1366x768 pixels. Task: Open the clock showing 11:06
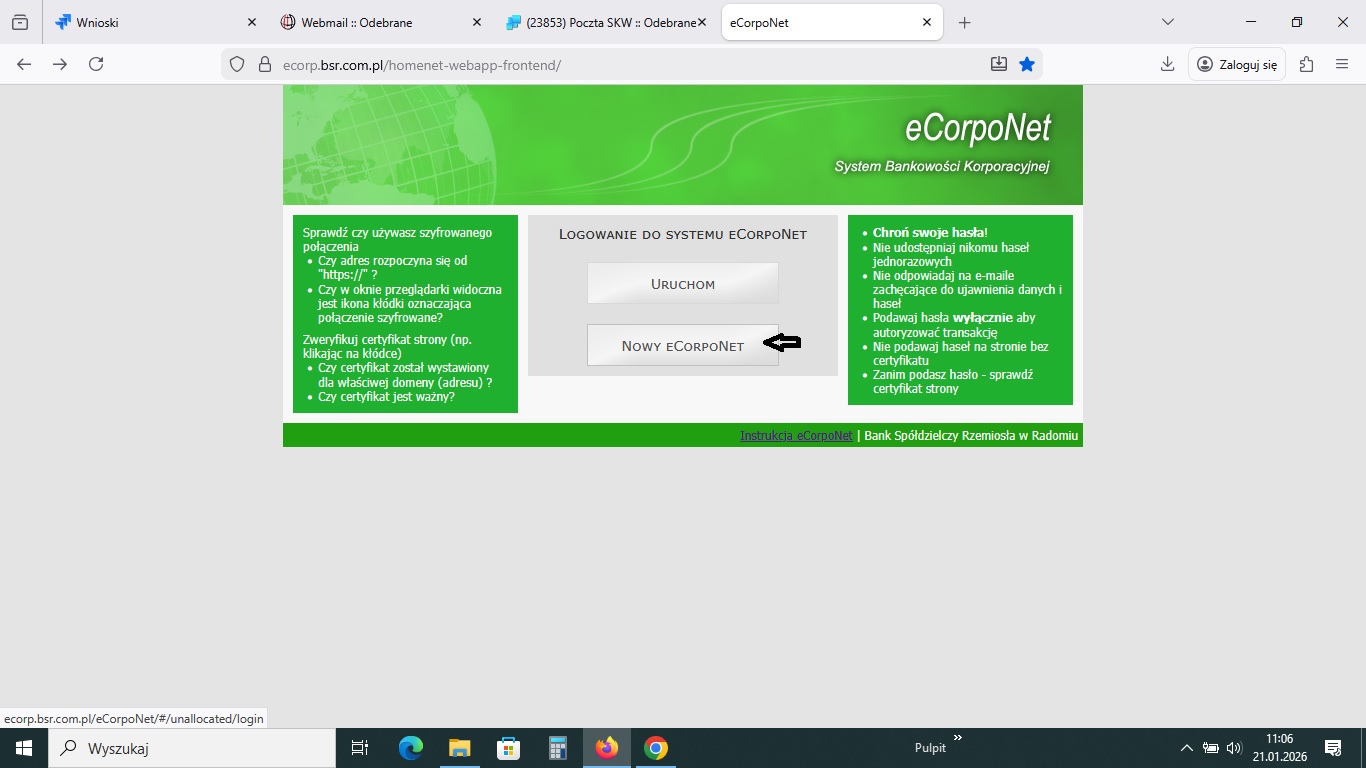coord(1279,748)
